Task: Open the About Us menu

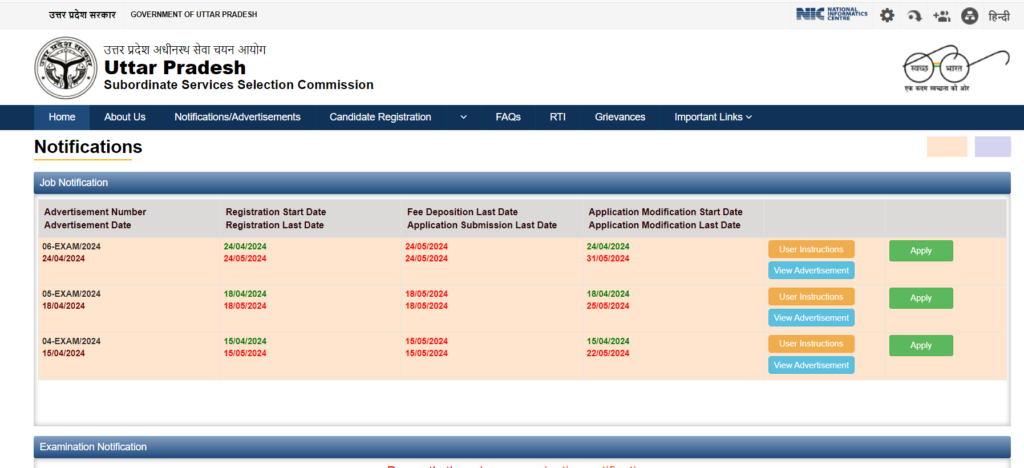Action: click(x=125, y=117)
